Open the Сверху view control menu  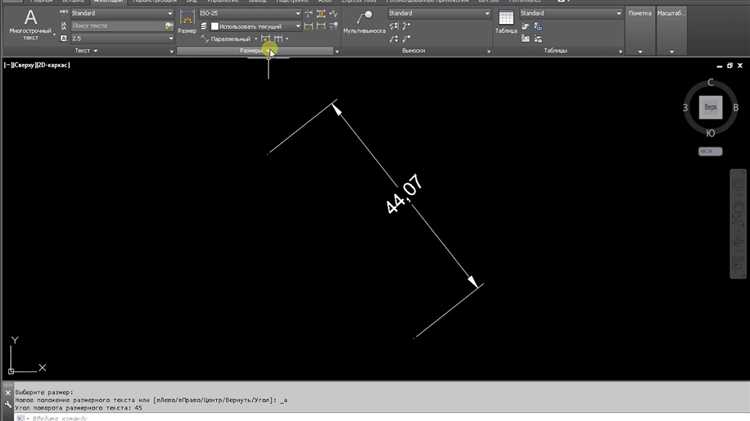pyautogui.click(x=23, y=65)
